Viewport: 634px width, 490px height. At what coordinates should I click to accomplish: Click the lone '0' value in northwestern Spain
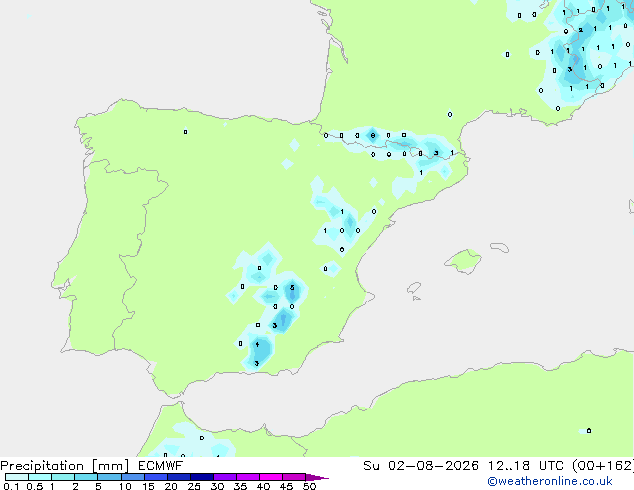click(x=185, y=132)
